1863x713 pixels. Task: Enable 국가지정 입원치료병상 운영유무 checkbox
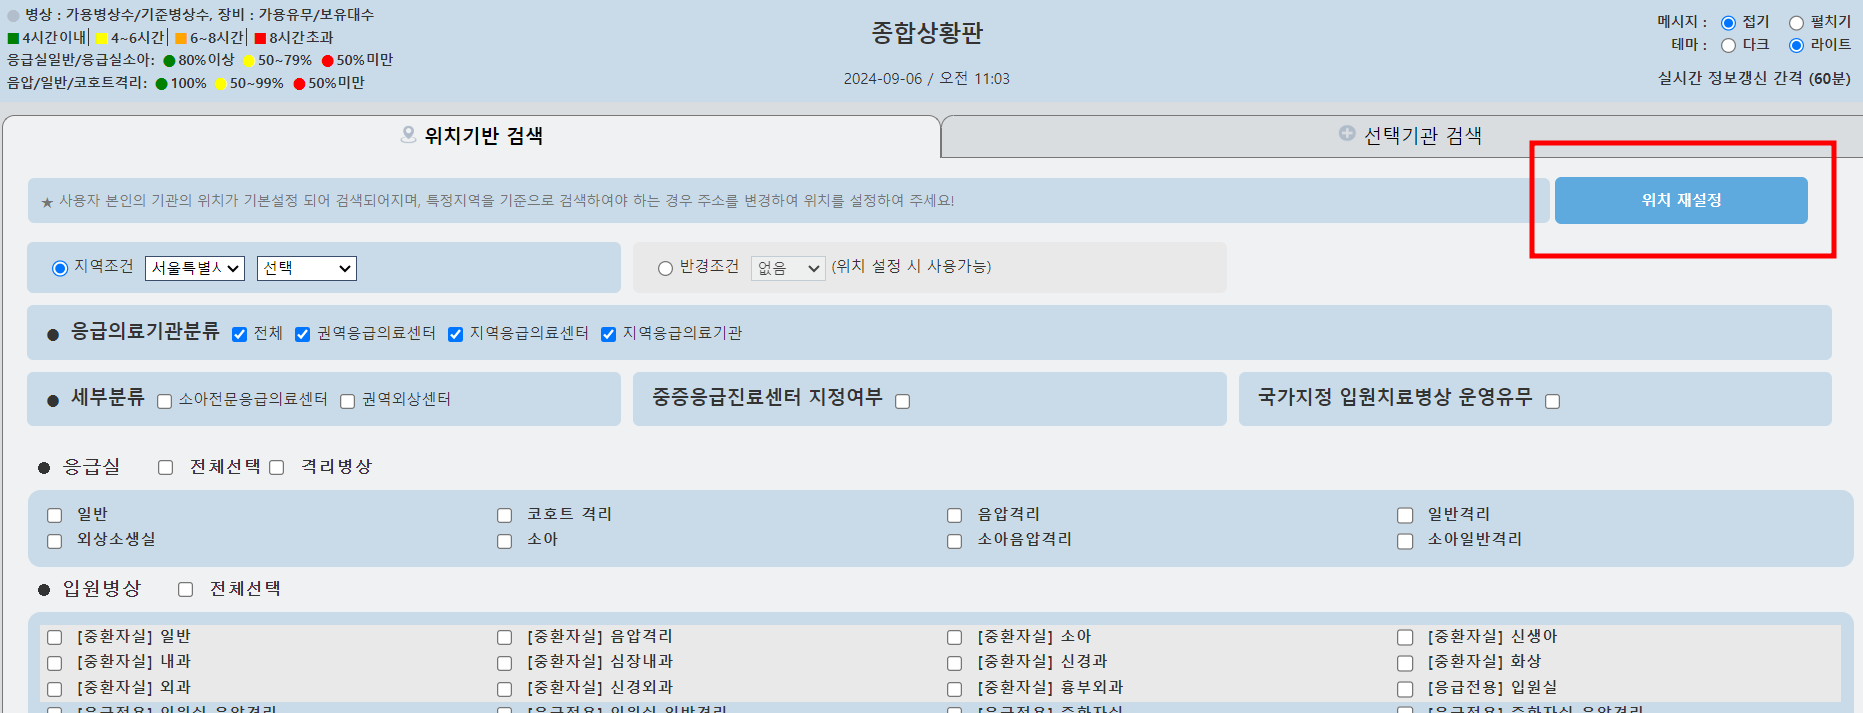click(1552, 401)
